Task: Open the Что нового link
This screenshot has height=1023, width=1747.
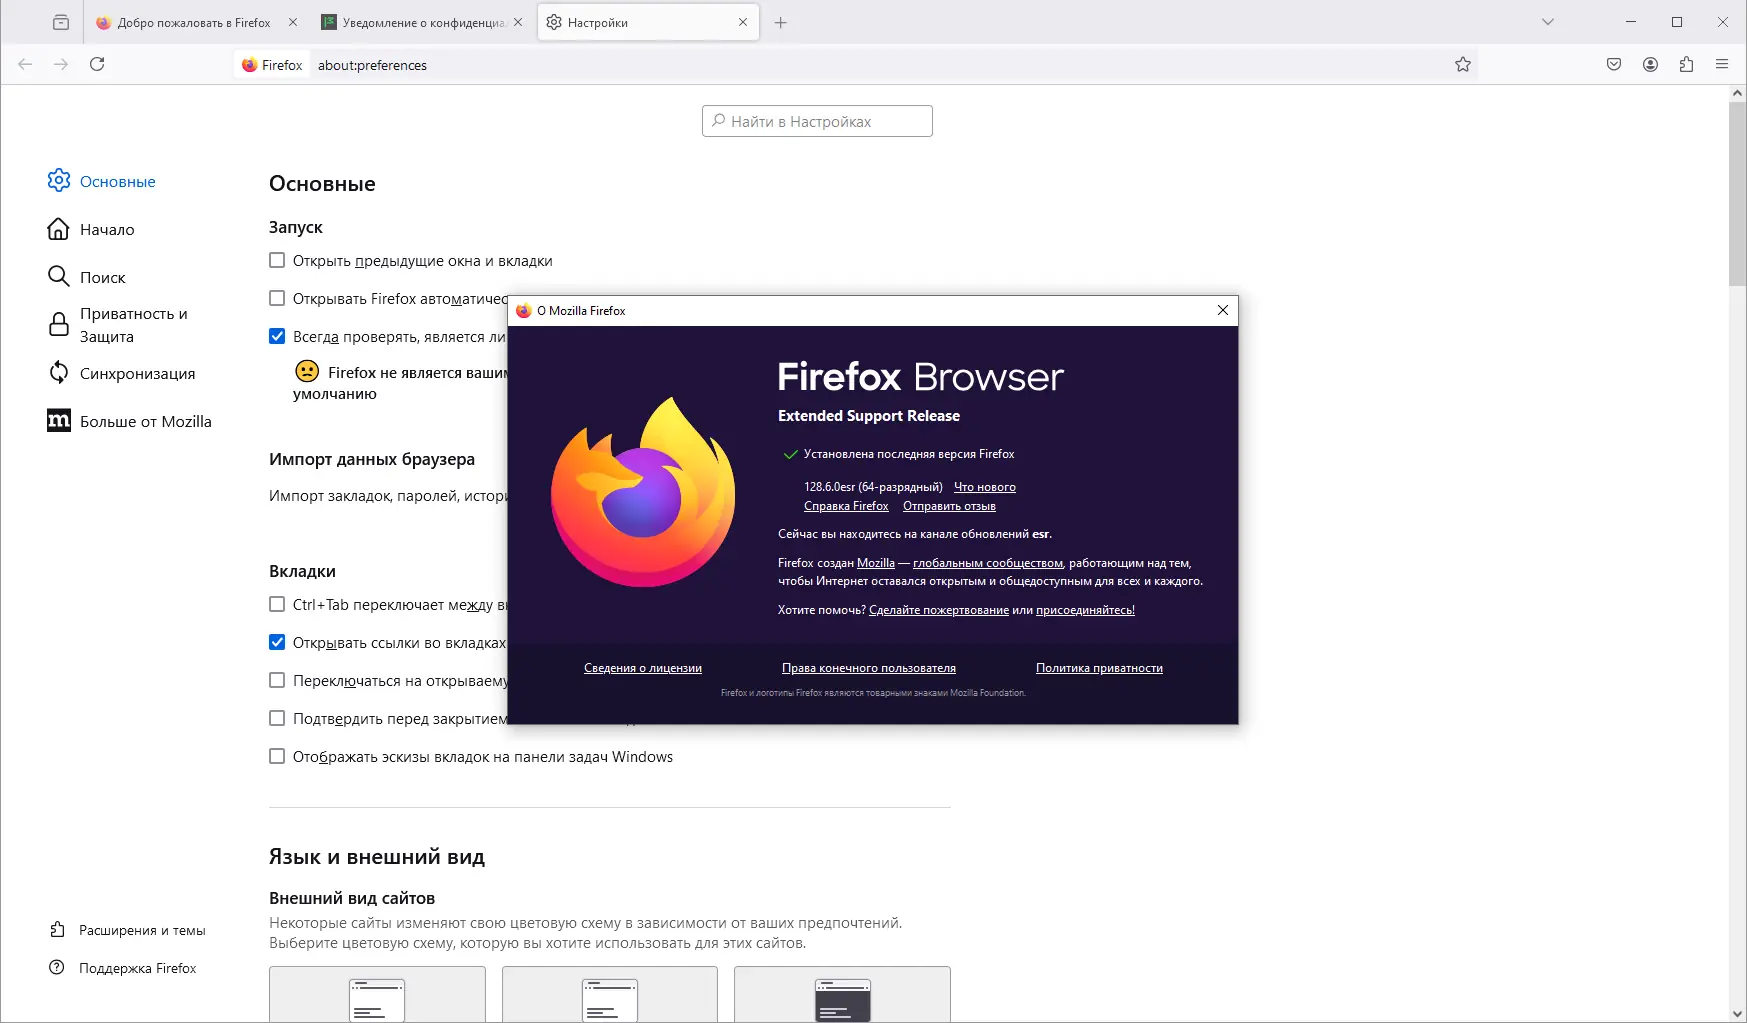Action: [985, 487]
